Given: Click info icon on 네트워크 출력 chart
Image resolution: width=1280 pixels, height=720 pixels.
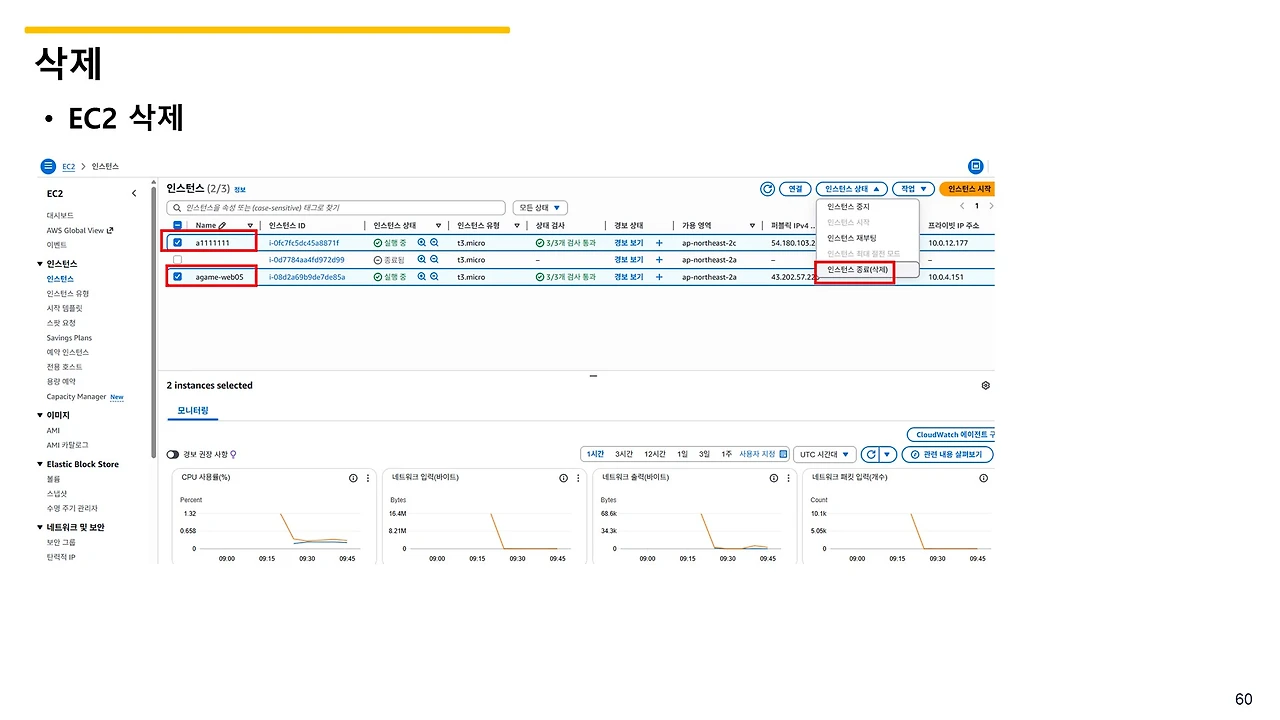Looking at the screenshot, I should tap(773, 478).
